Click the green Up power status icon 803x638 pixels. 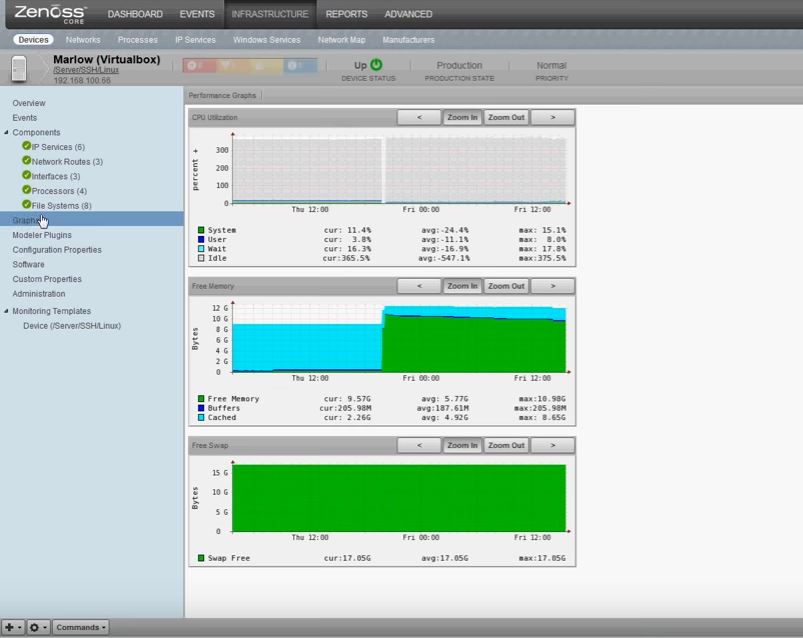pyautogui.click(x=376, y=65)
